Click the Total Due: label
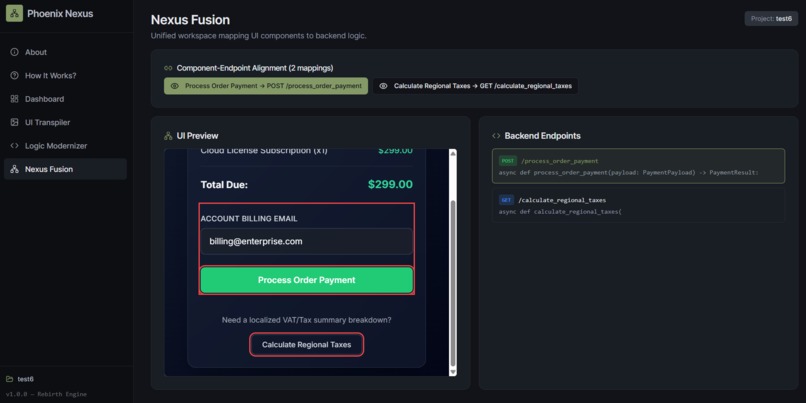The image size is (806, 403). click(x=224, y=185)
